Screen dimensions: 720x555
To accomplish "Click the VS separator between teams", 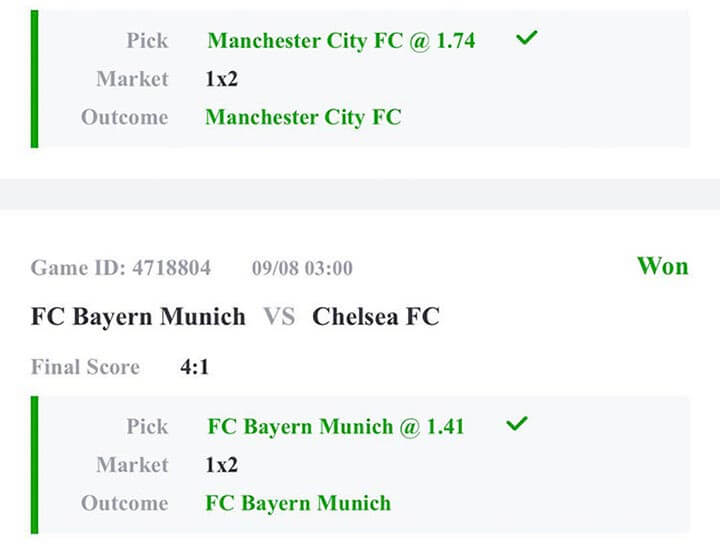I will tap(279, 317).
